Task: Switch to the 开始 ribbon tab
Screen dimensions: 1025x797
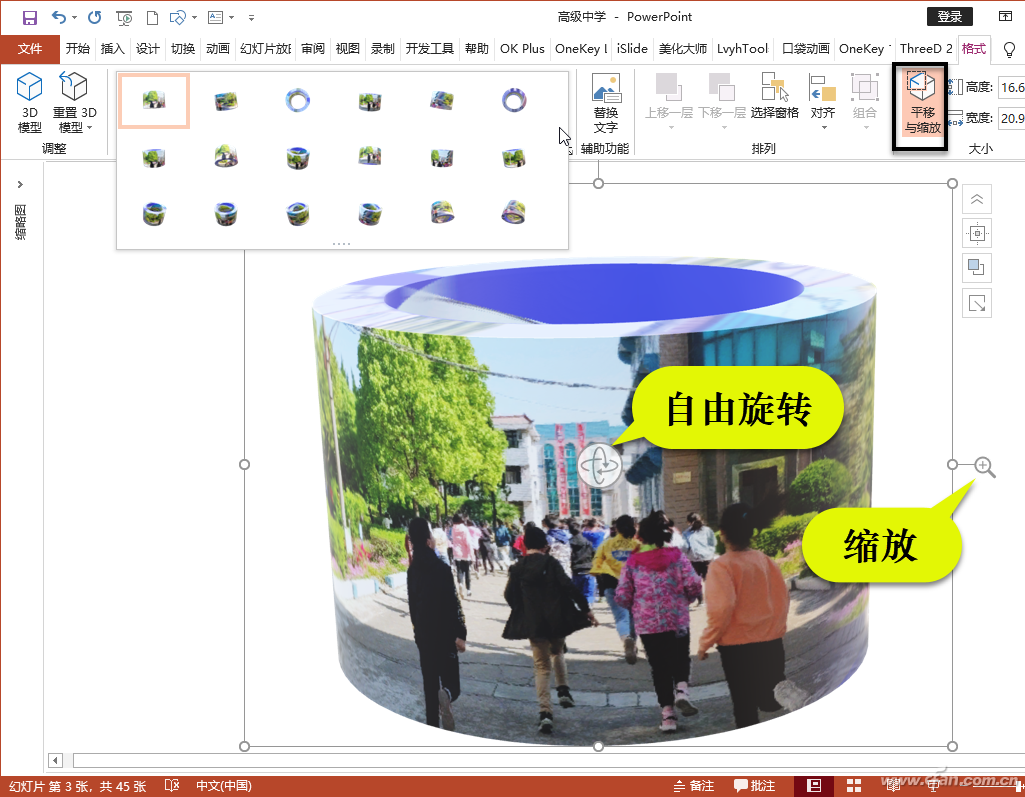Action: tap(78, 48)
